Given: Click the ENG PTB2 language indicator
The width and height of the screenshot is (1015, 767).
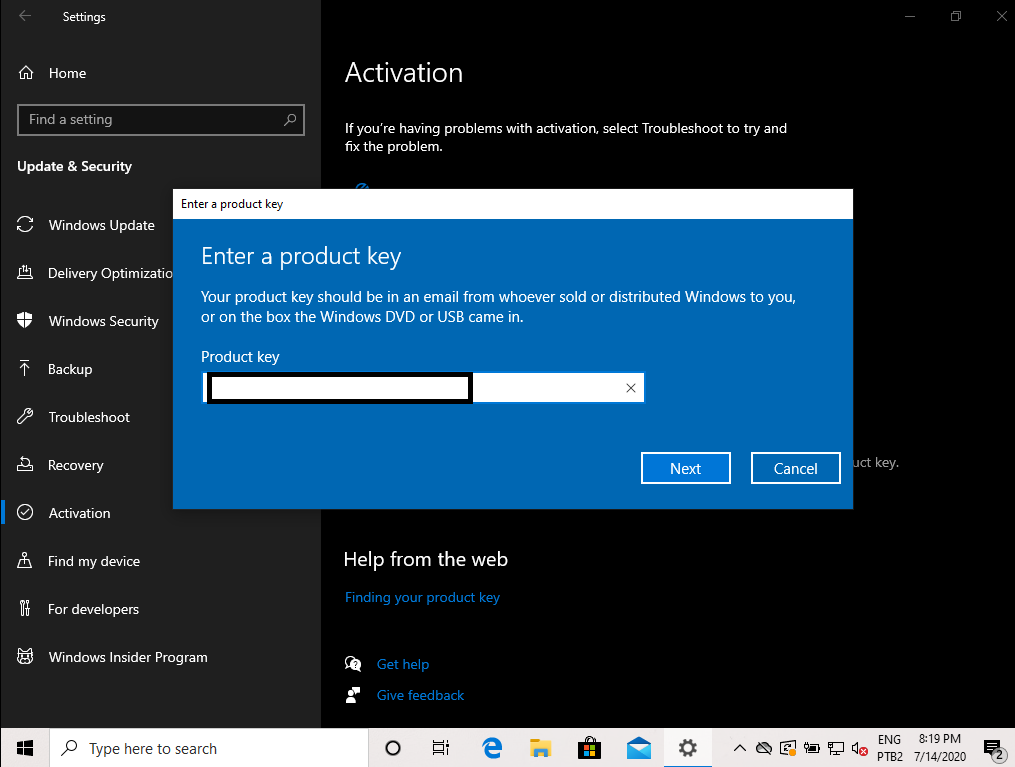Looking at the screenshot, I should click(889, 748).
